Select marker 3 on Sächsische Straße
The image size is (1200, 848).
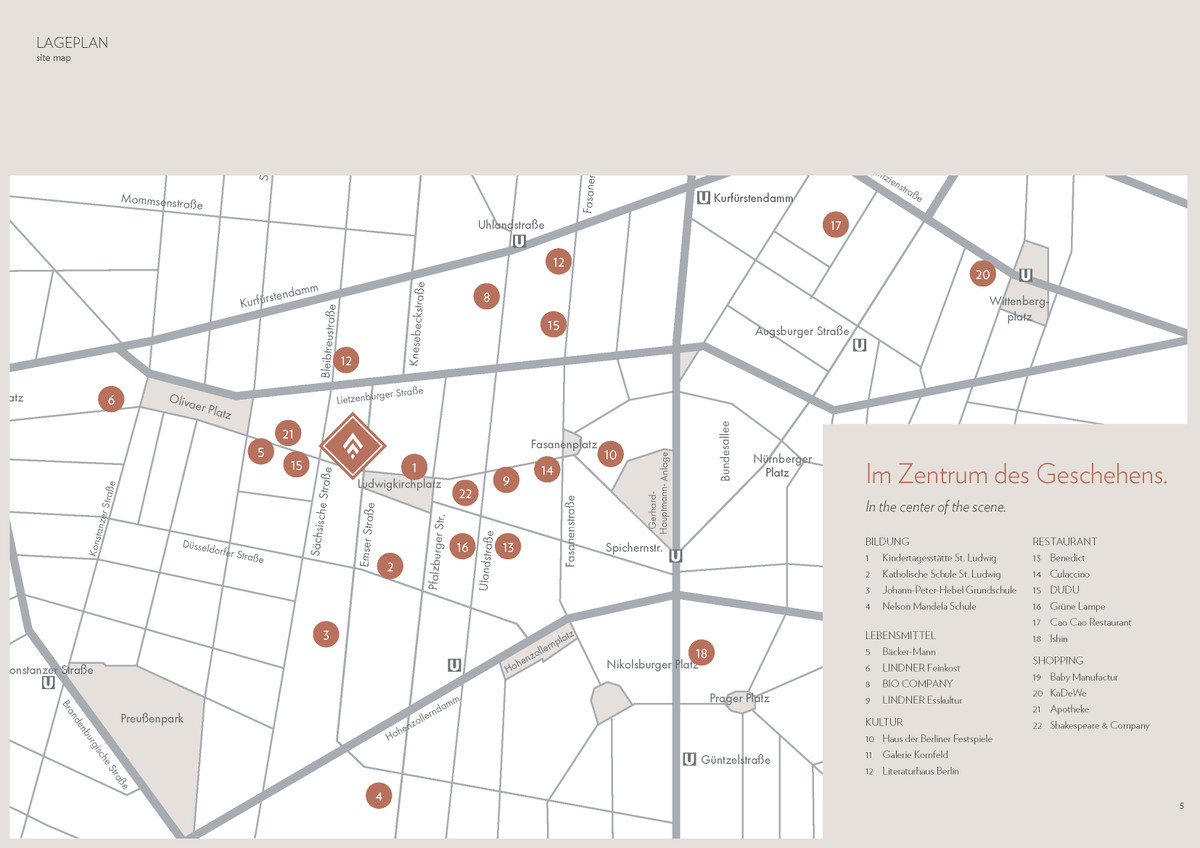[325, 634]
